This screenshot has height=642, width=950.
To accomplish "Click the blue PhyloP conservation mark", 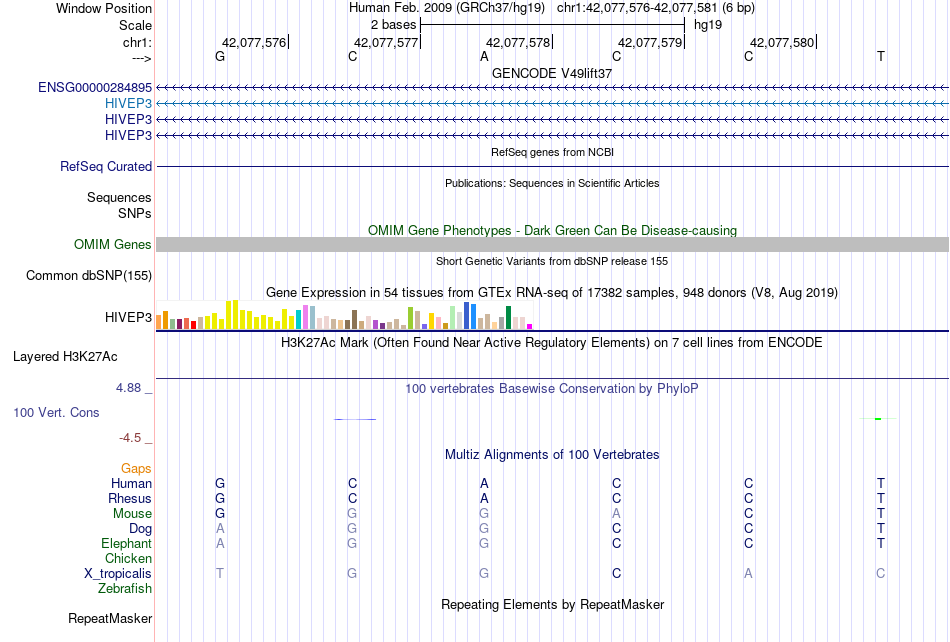I will click(355, 419).
